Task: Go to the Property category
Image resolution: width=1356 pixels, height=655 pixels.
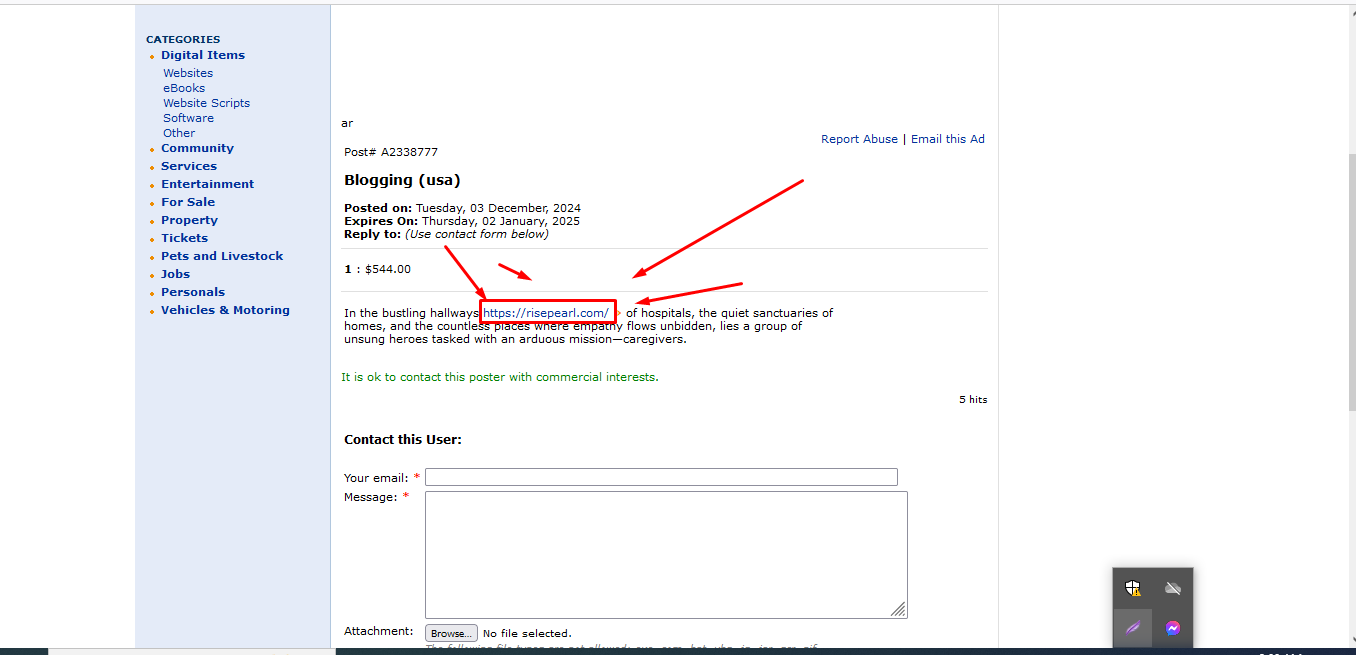Action: pos(189,220)
